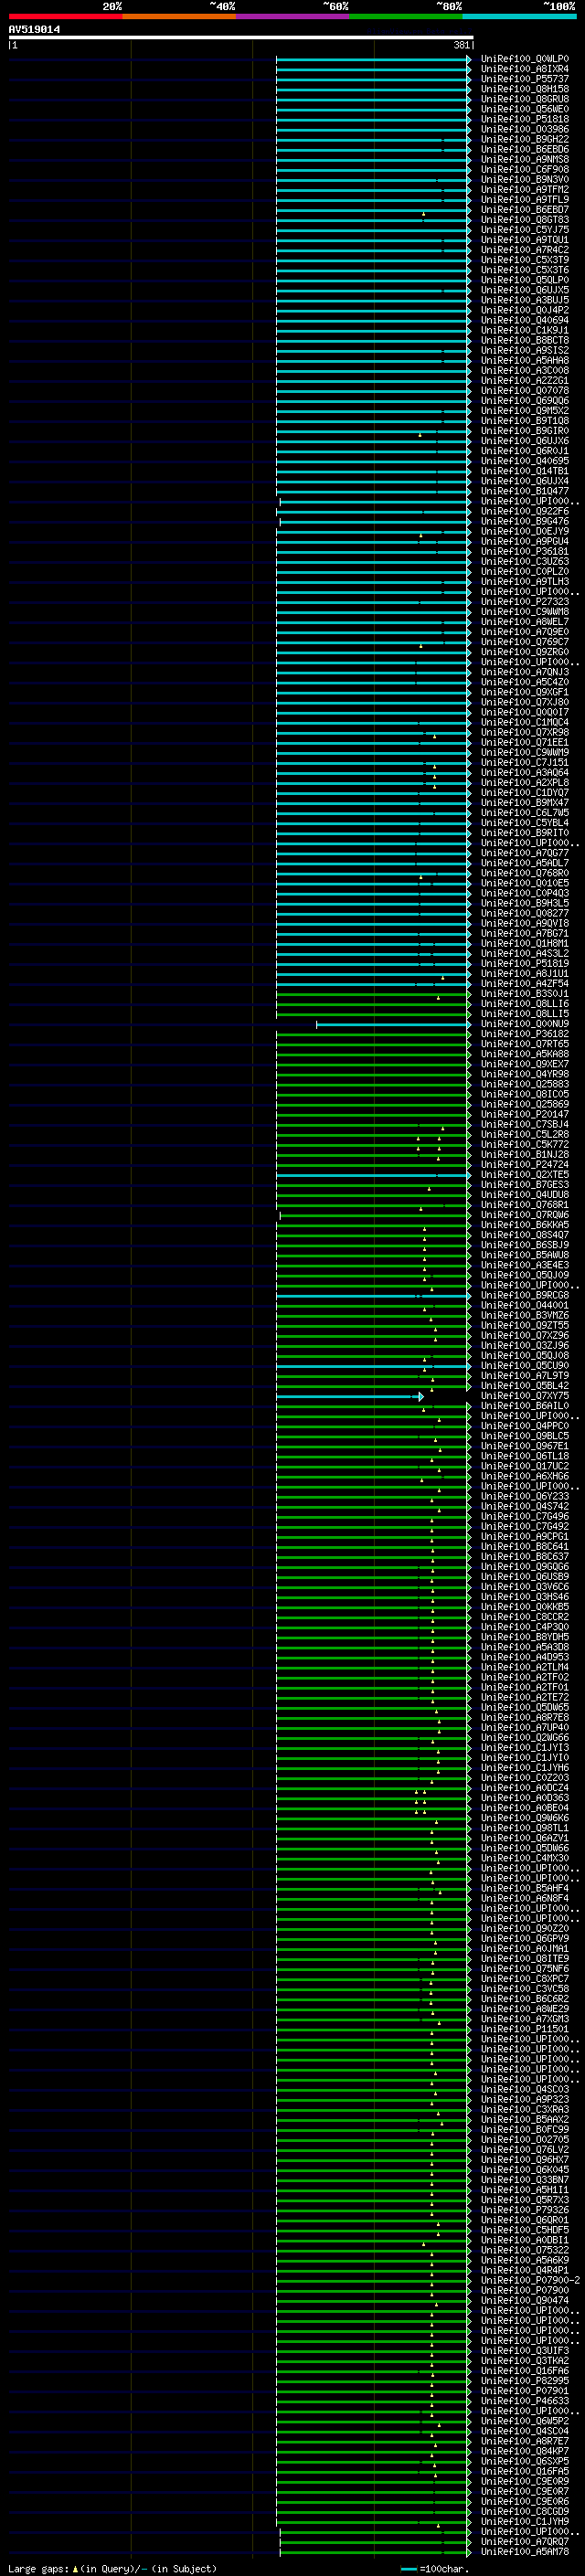The height and width of the screenshot is (2576, 585).
Task: Select the UniRef100_P79326 label
Action: pos(524,2210)
